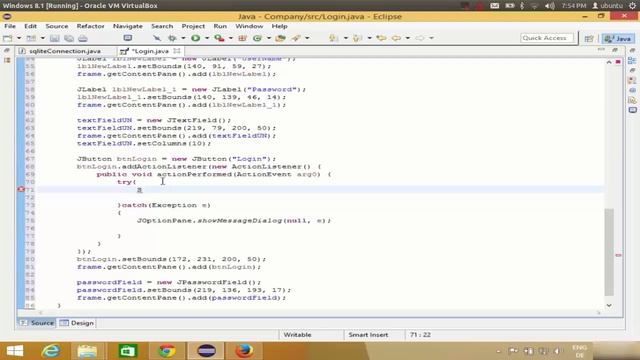640x360 pixels.
Task: Click inside the Quick Access field
Action: point(547,38)
